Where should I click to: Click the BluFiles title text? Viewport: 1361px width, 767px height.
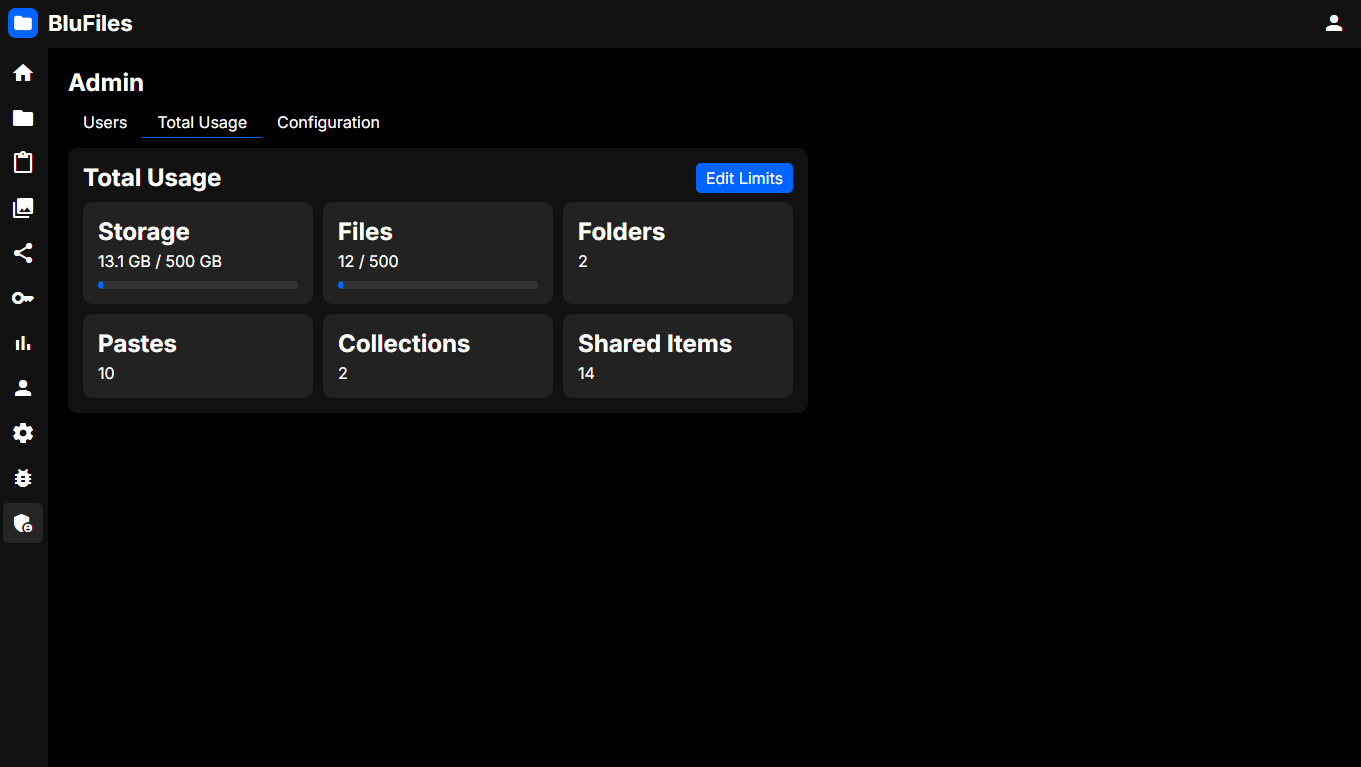point(90,24)
